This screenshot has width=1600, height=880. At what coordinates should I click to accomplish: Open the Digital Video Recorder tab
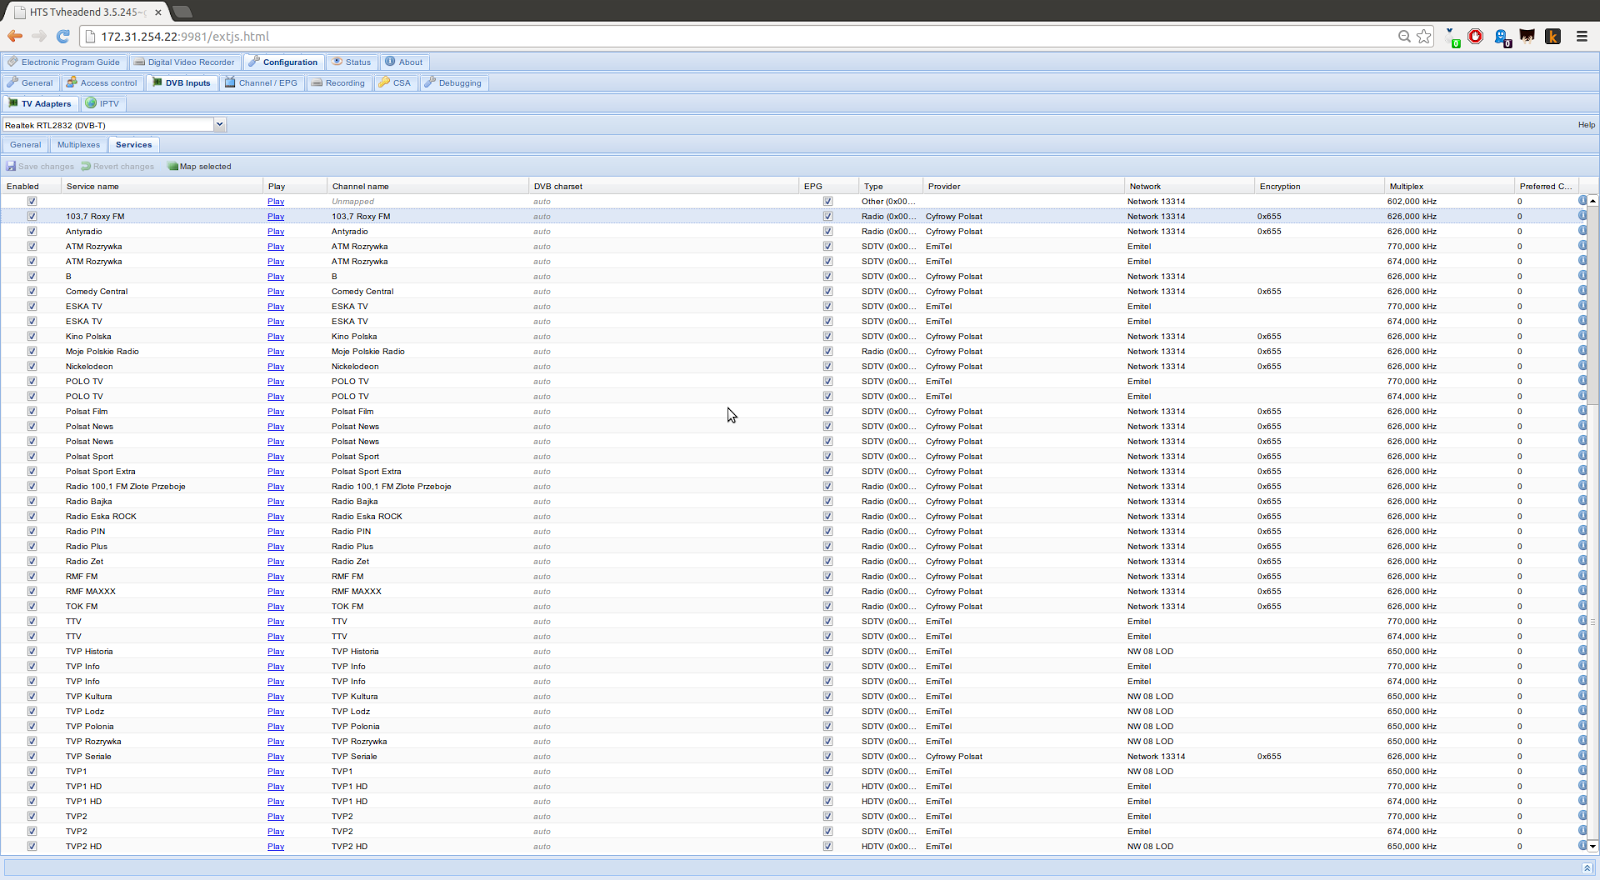pyautogui.click(x=184, y=62)
